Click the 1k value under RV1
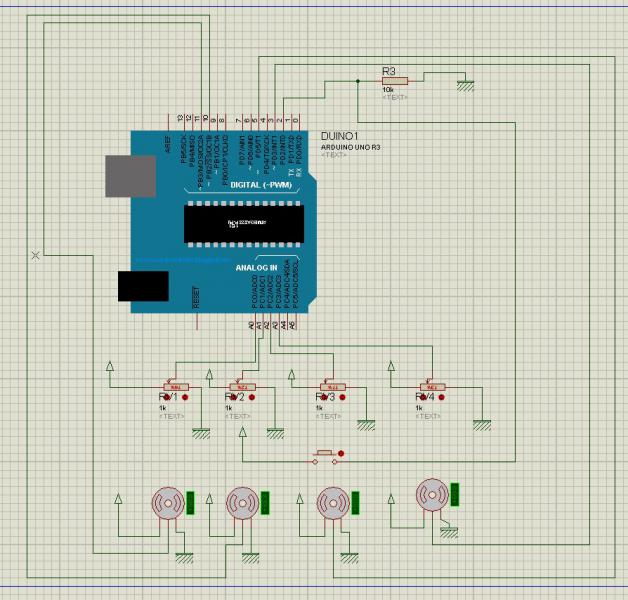 click(x=163, y=408)
